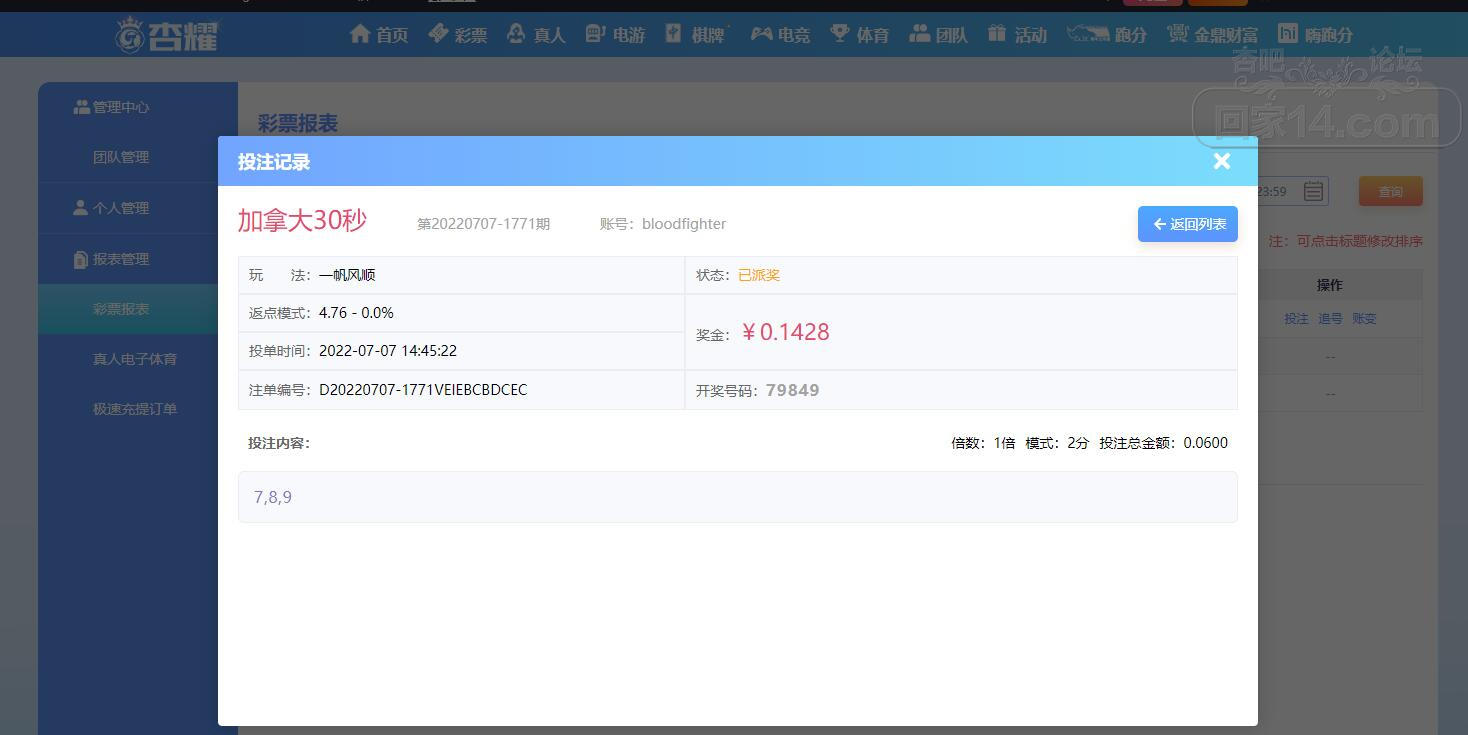Click the 管理中心 group icon in sidebar
The image size is (1468, 735).
(x=81, y=107)
